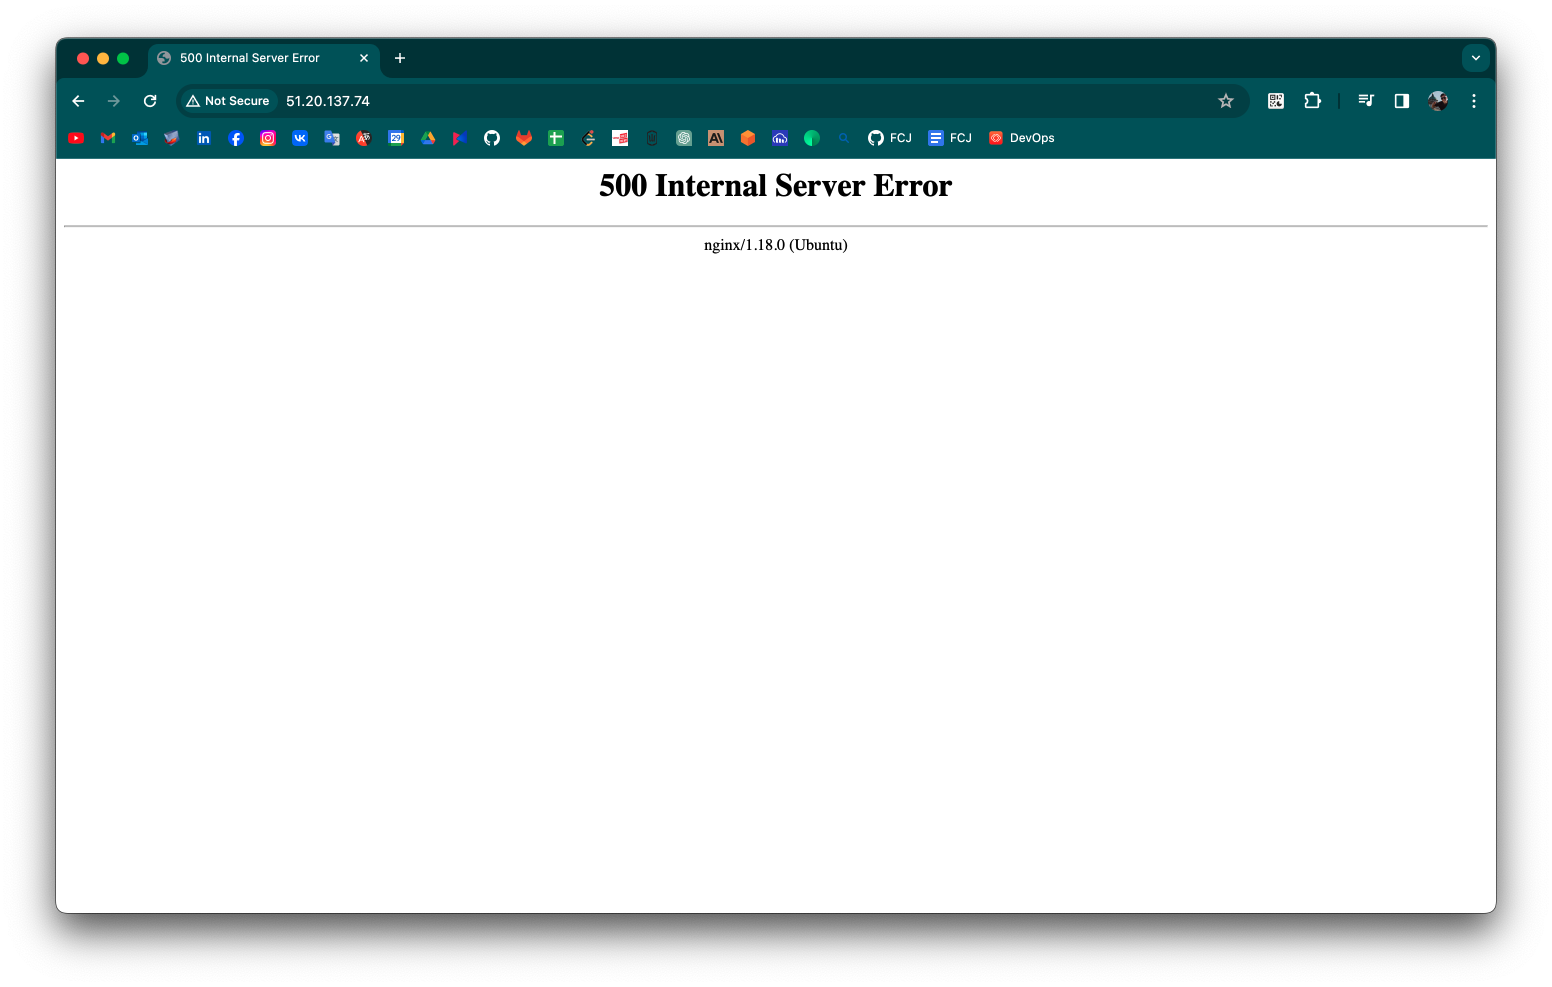Image resolution: width=1552 pixels, height=987 pixels.
Task: Open the Extensions puzzle icon
Action: pos(1312,101)
